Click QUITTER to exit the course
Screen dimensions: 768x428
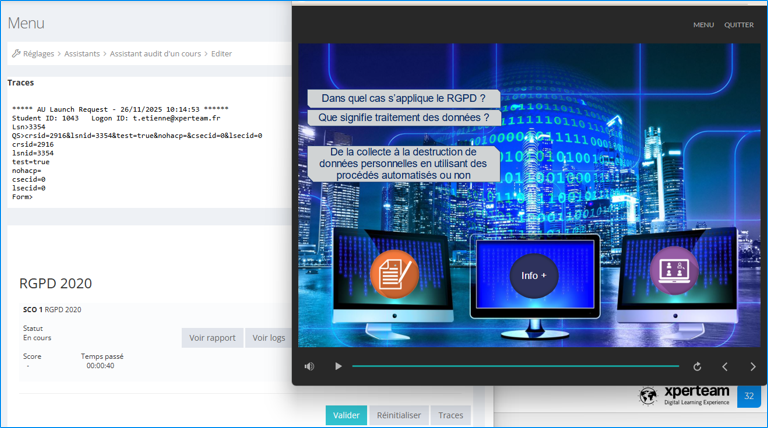pyautogui.click(x=739, y=25)
